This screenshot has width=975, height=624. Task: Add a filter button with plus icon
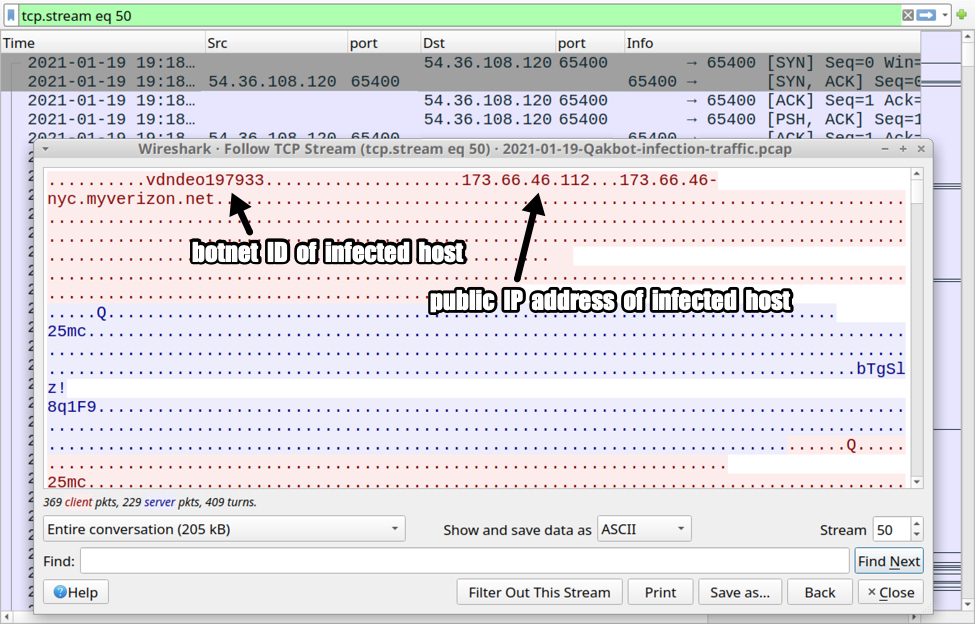click(x=961, y=16)
